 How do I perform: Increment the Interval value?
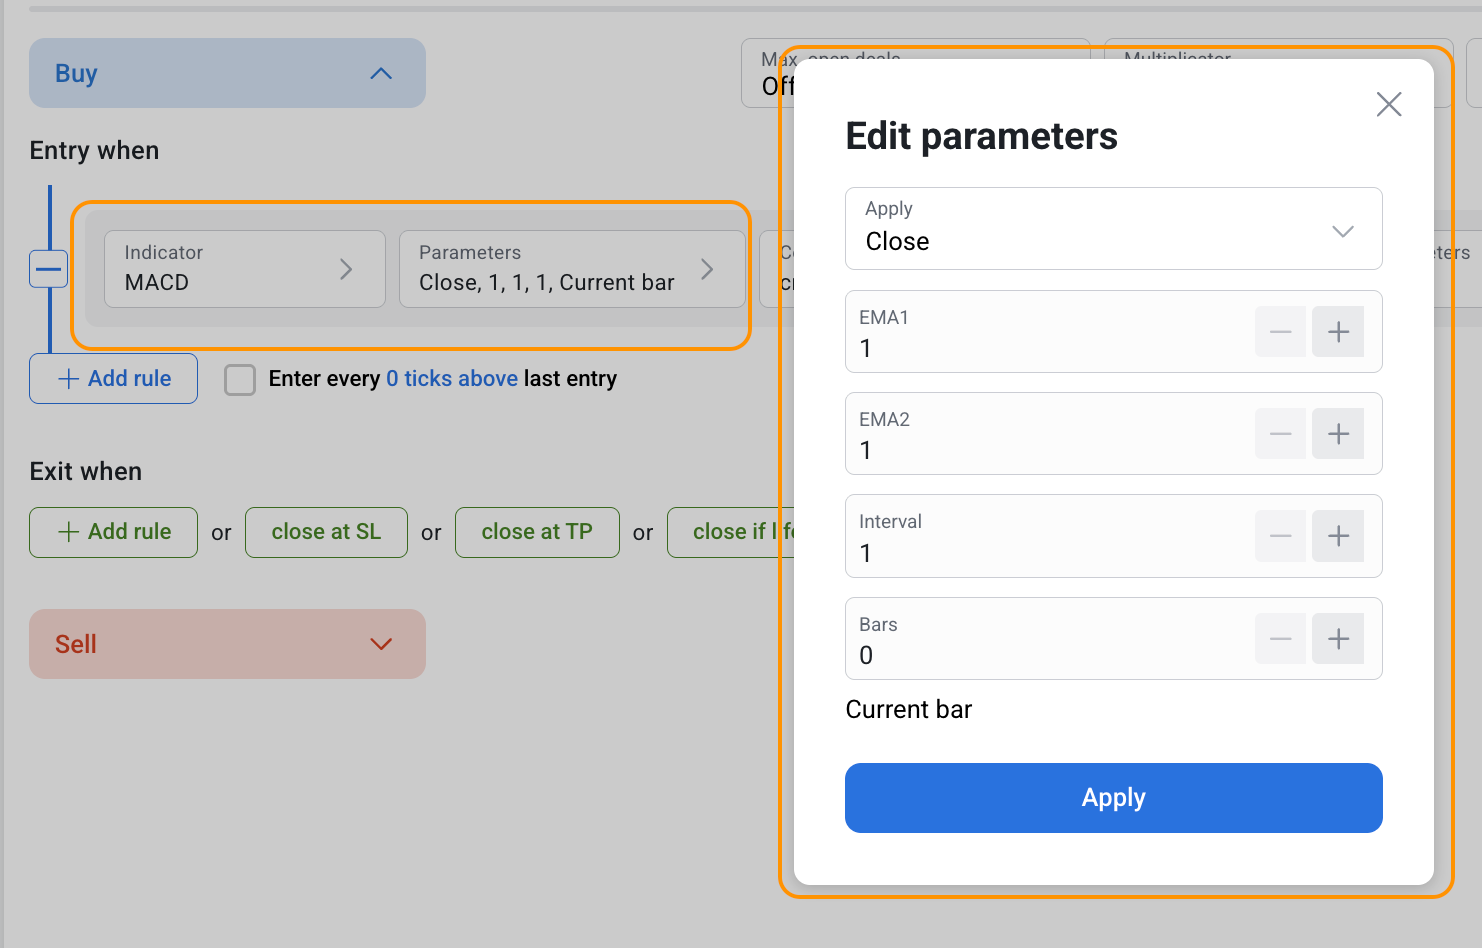point(1338,536)
